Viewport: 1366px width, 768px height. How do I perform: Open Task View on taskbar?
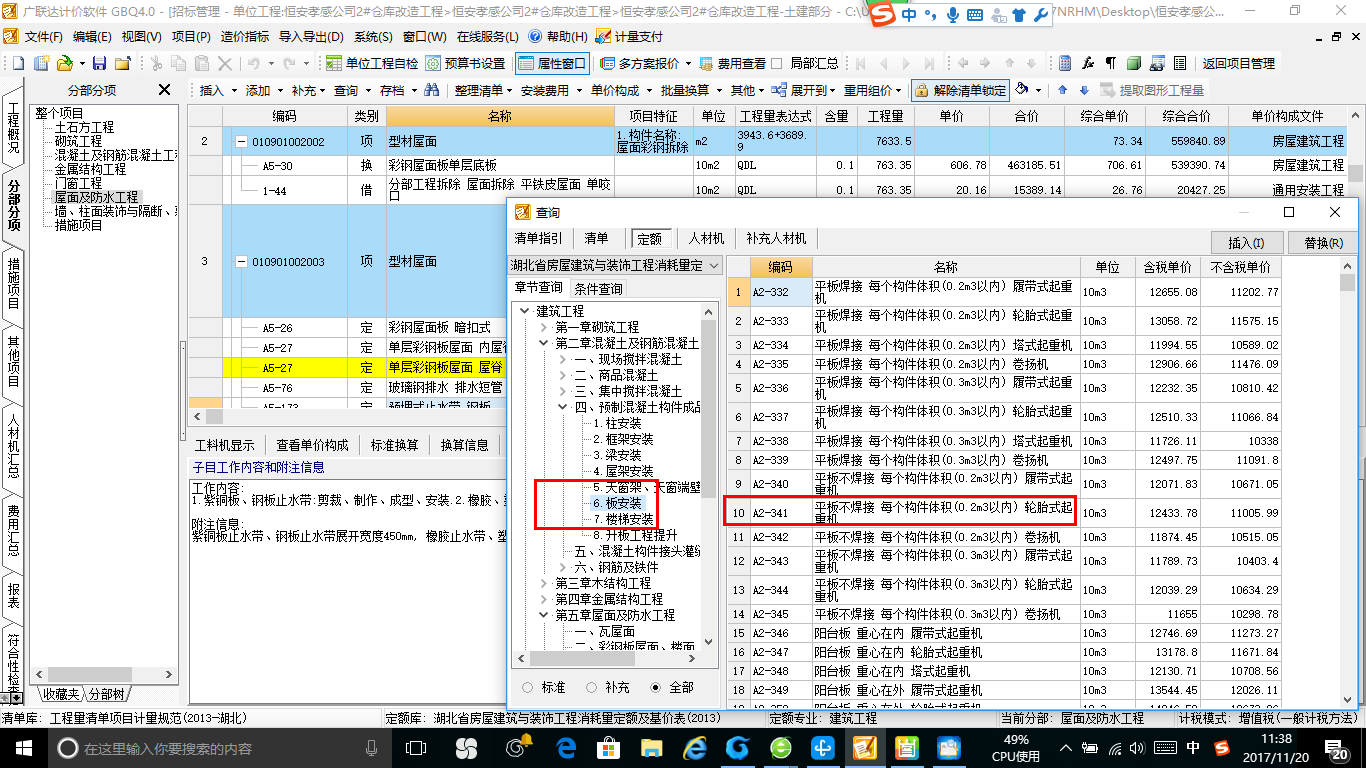pyautogui.click(x=415, y=747)
